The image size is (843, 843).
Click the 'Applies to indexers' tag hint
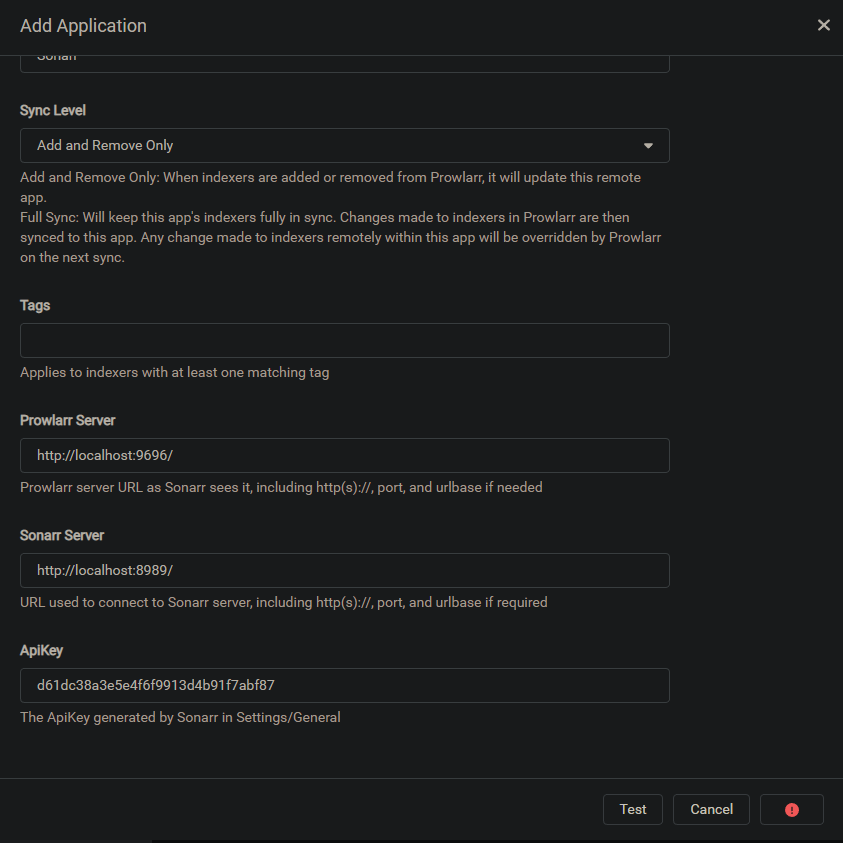pyautogui.click(x=175, y=372)
